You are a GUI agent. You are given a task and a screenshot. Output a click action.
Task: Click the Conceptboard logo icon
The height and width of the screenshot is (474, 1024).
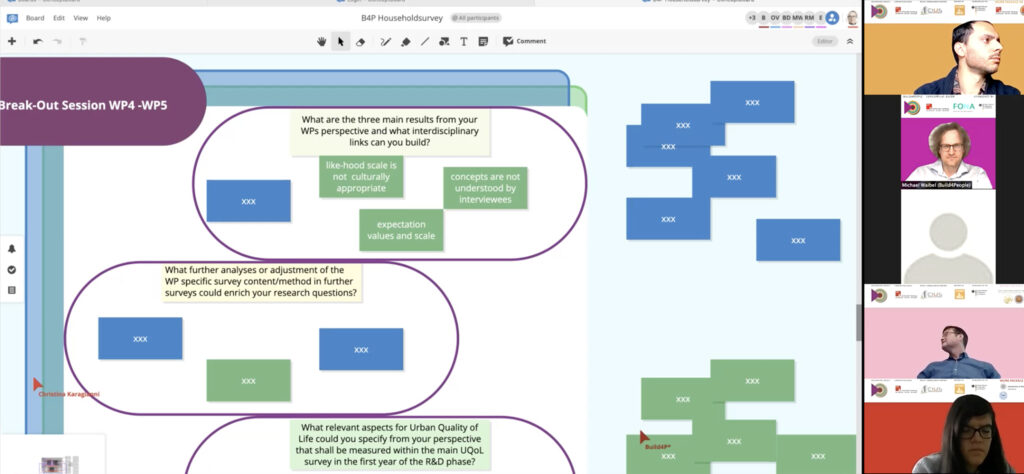(12, 18)
